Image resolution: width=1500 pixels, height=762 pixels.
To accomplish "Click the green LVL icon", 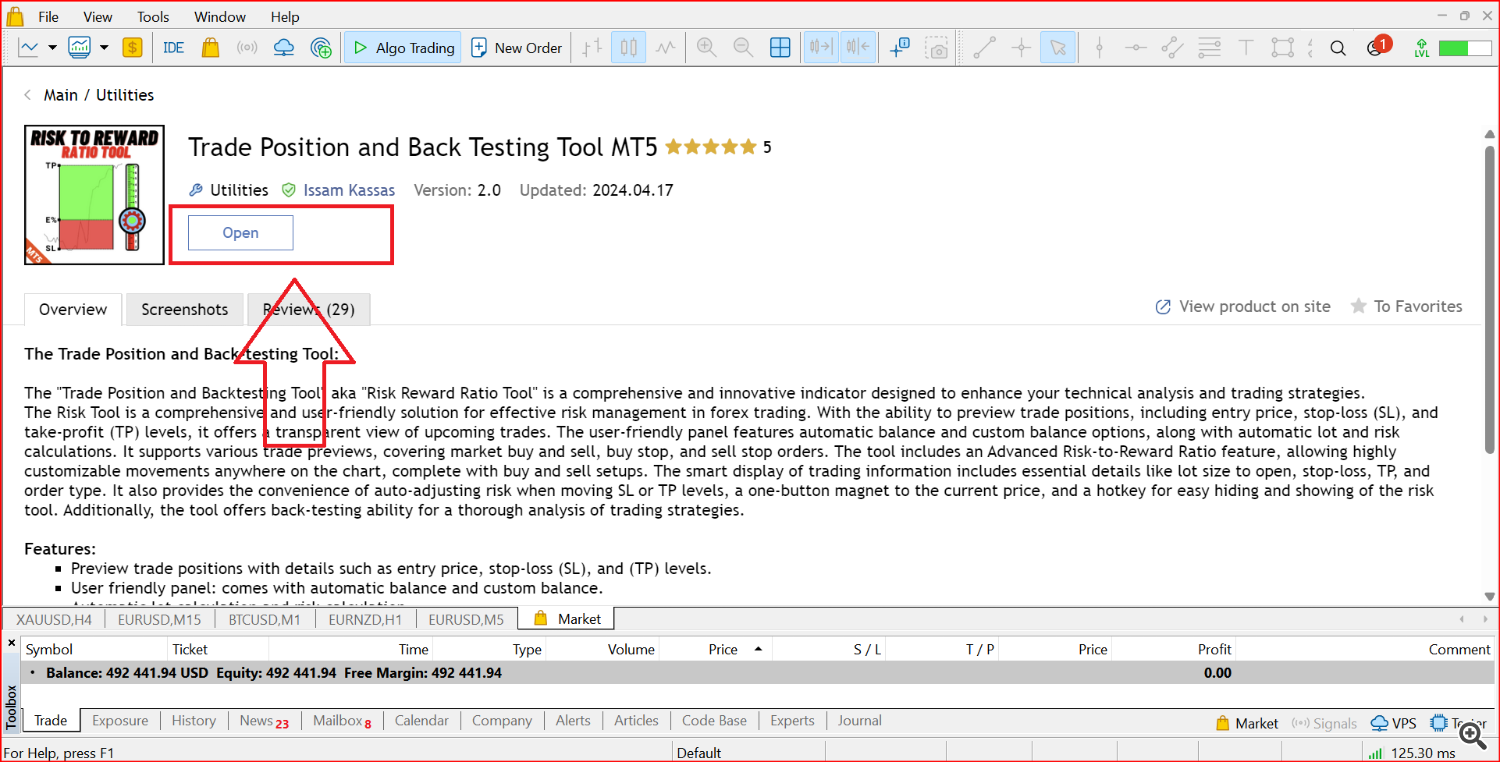I will pyautogui.click(x=1422, y=47).
